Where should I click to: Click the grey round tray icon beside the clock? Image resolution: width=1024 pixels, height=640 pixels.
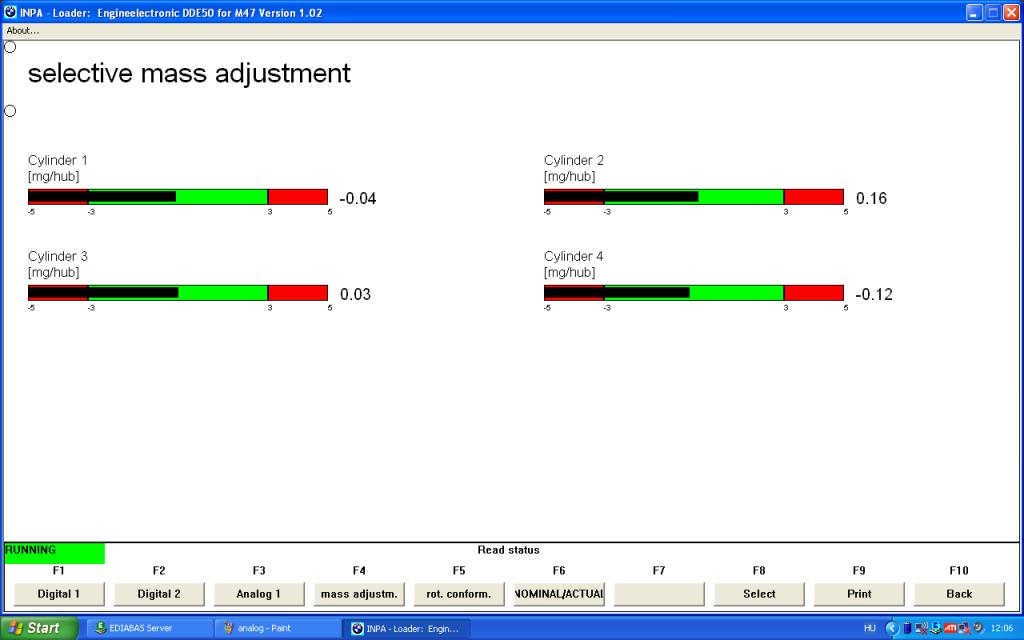(978, 628)
